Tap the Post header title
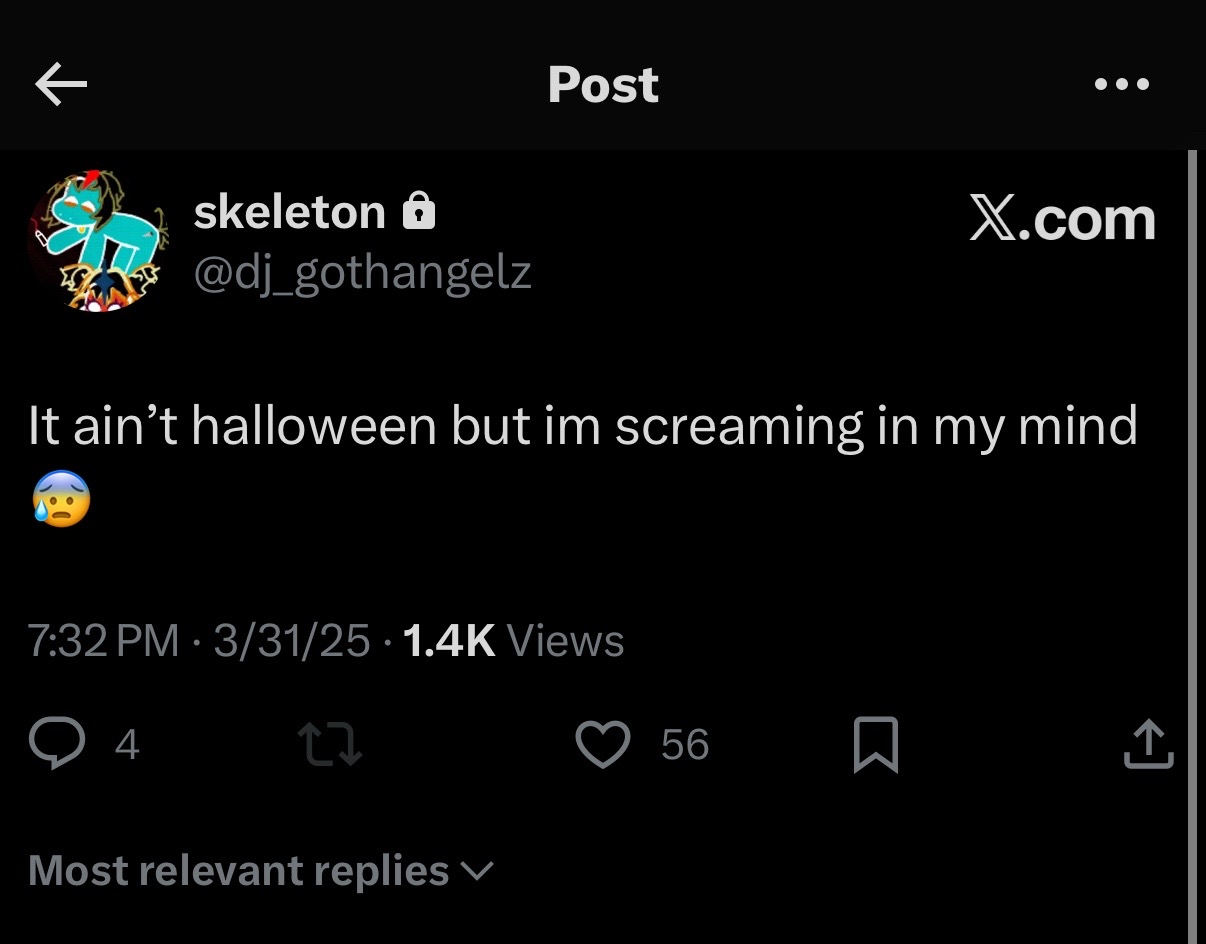Viewport: 1206px width, 944px height. (603, 85)
